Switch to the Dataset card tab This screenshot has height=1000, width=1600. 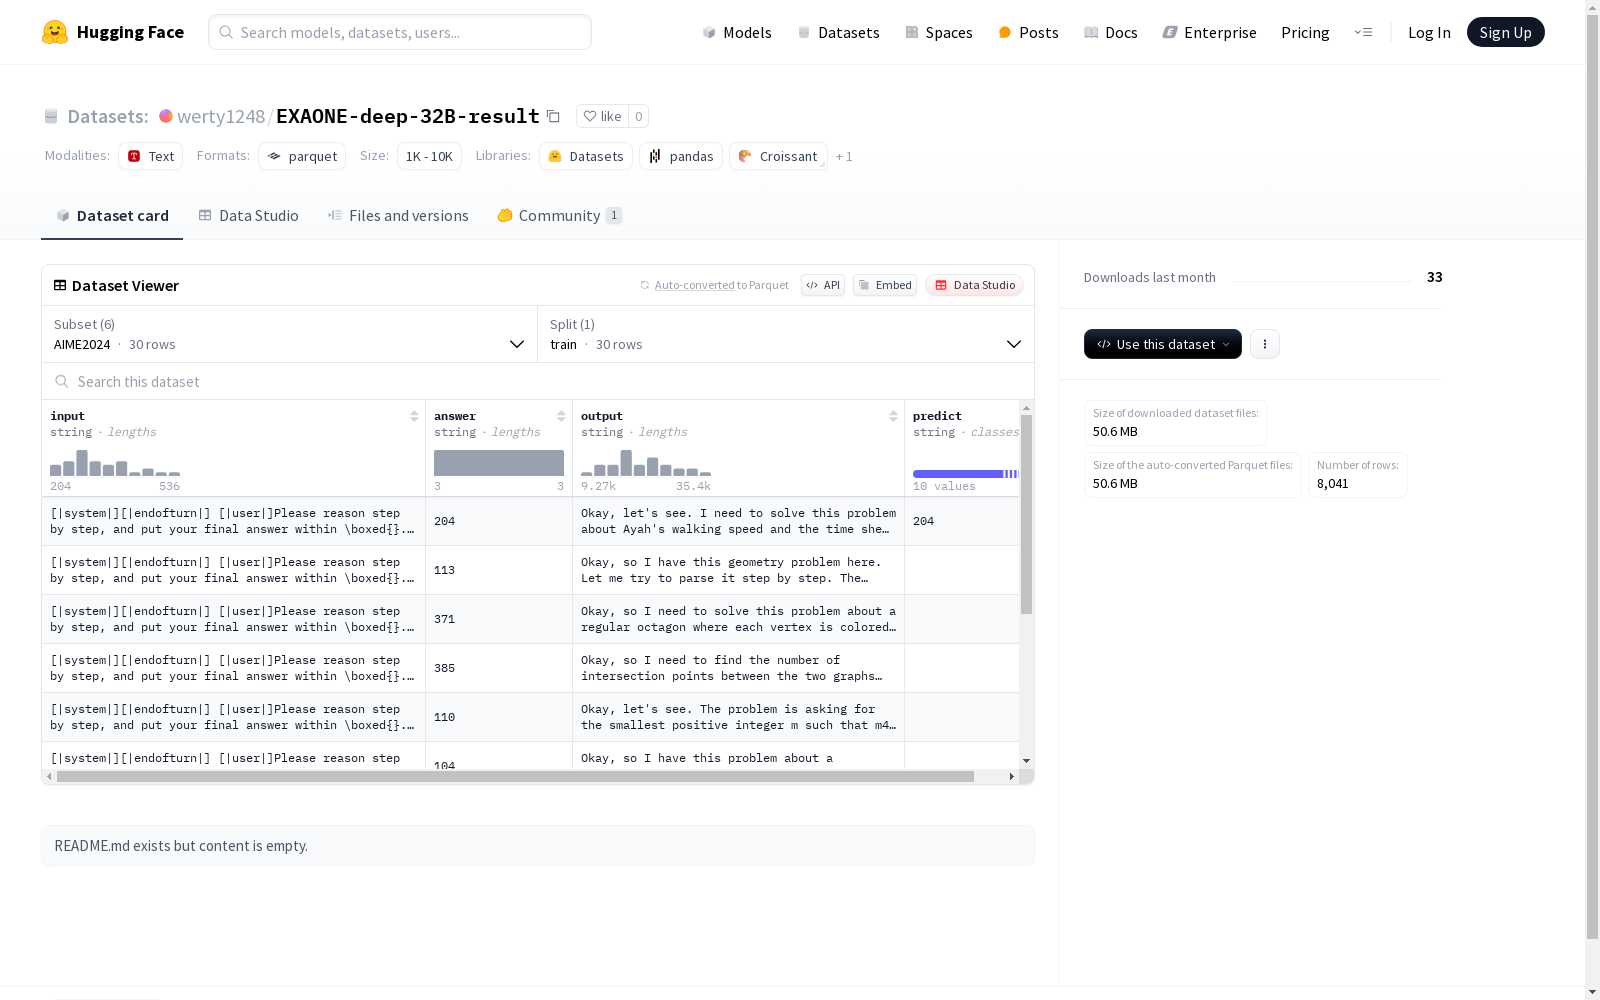[x=112, y=215]
